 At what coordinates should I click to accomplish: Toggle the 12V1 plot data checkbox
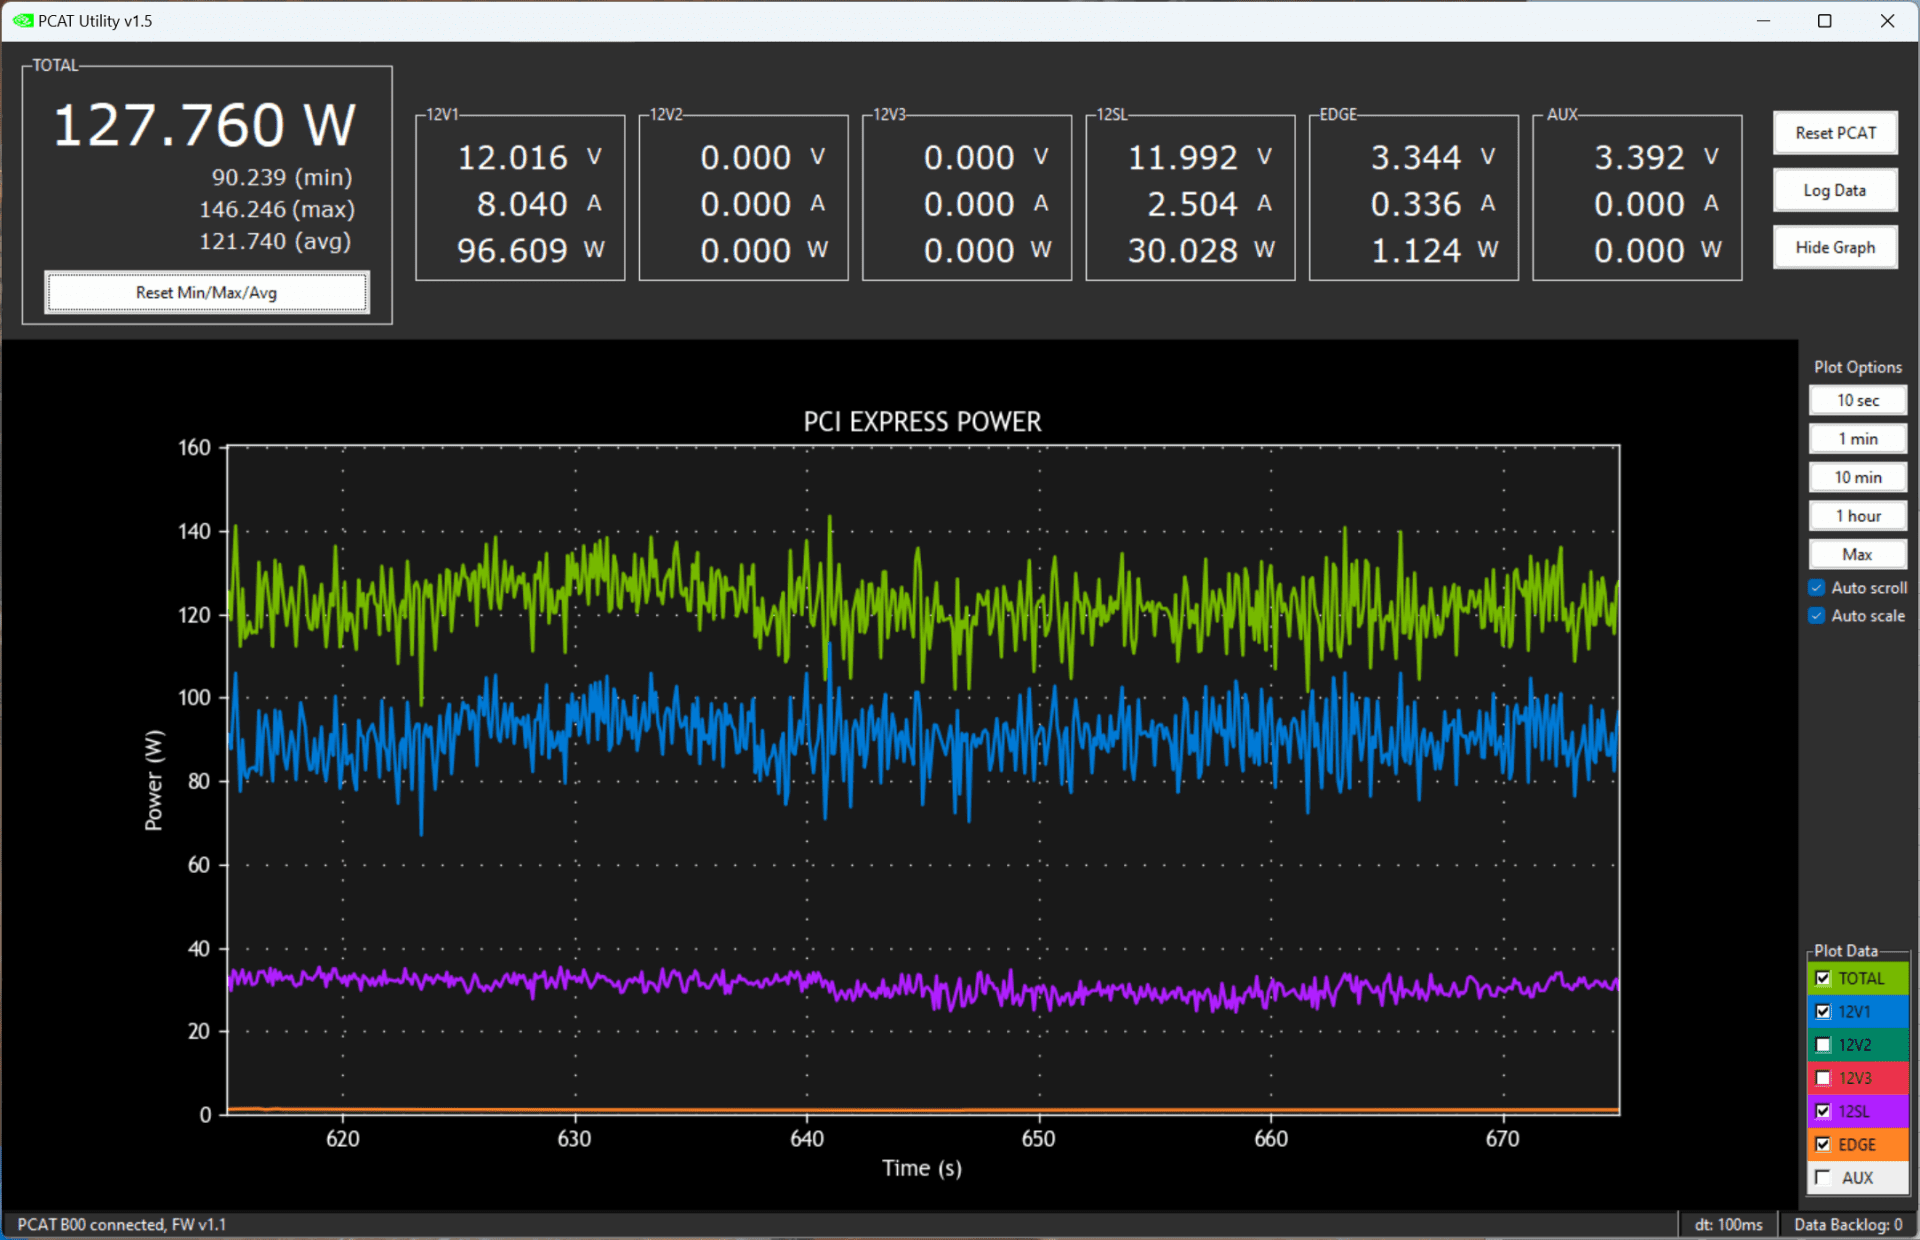(x=1822, y=1009)
